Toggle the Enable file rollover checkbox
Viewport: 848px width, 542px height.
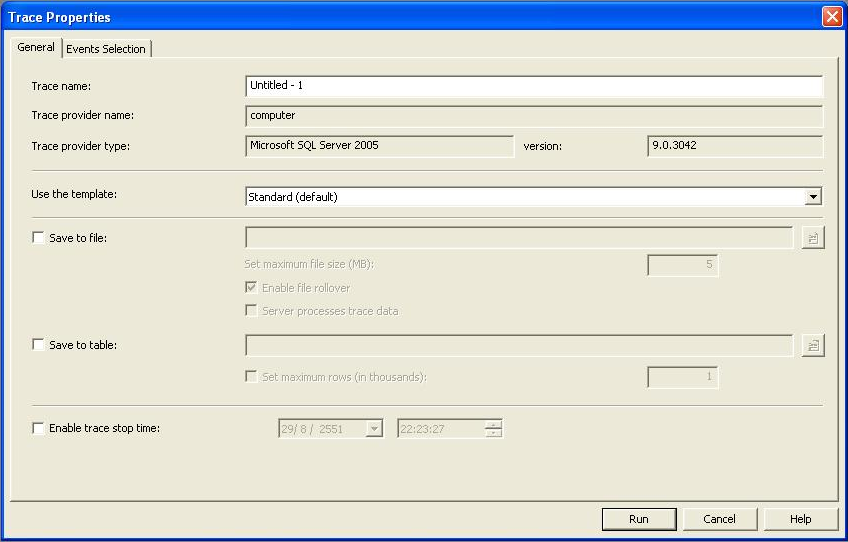click(251, 288)
